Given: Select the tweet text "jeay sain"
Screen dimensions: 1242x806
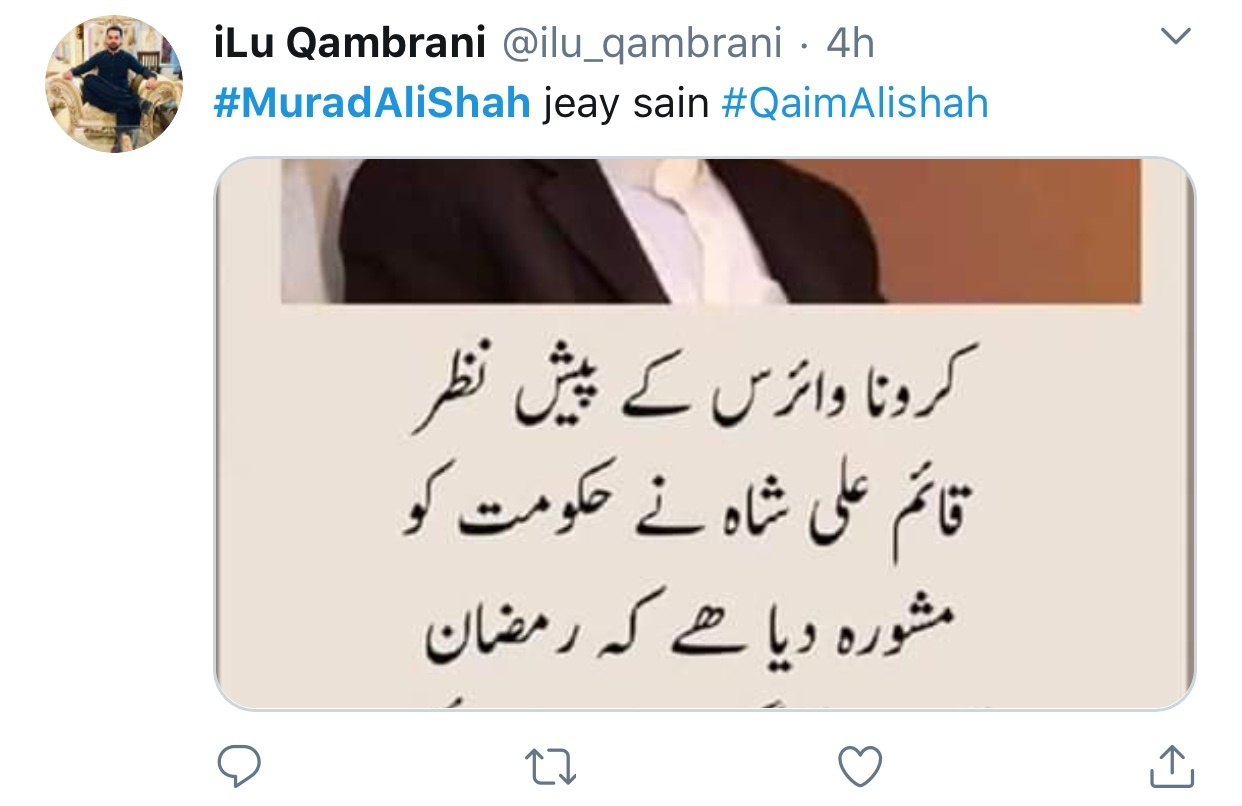Looking at the screenshot, I should tap(625, 105).
